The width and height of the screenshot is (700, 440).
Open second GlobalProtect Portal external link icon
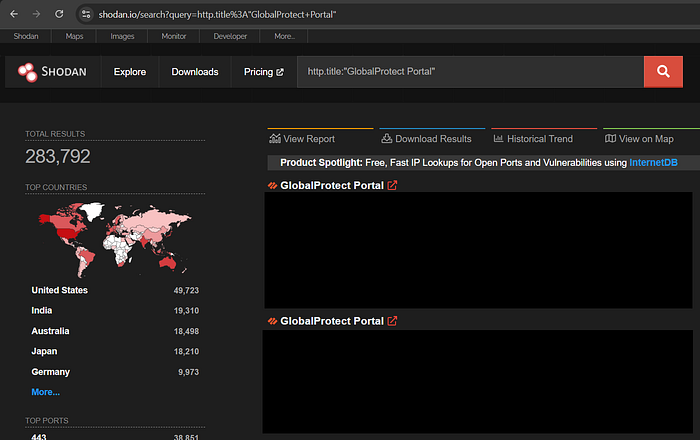click(x=392, y=321)
